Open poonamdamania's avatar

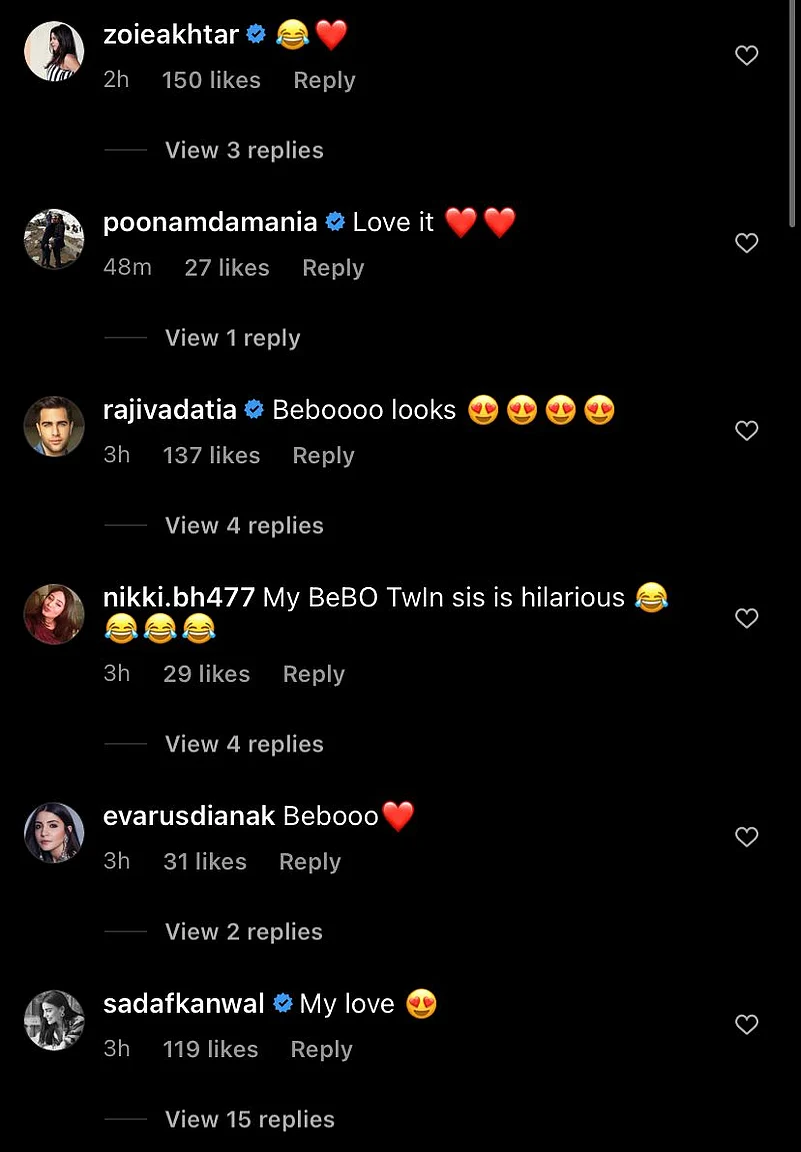[x=54, y=239]
